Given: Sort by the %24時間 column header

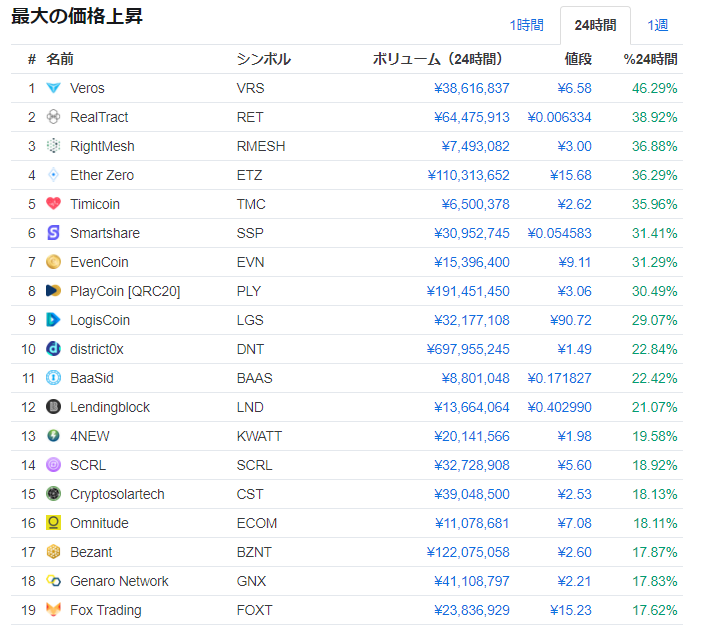Looking at the screenshot, I should pos(650,59).
